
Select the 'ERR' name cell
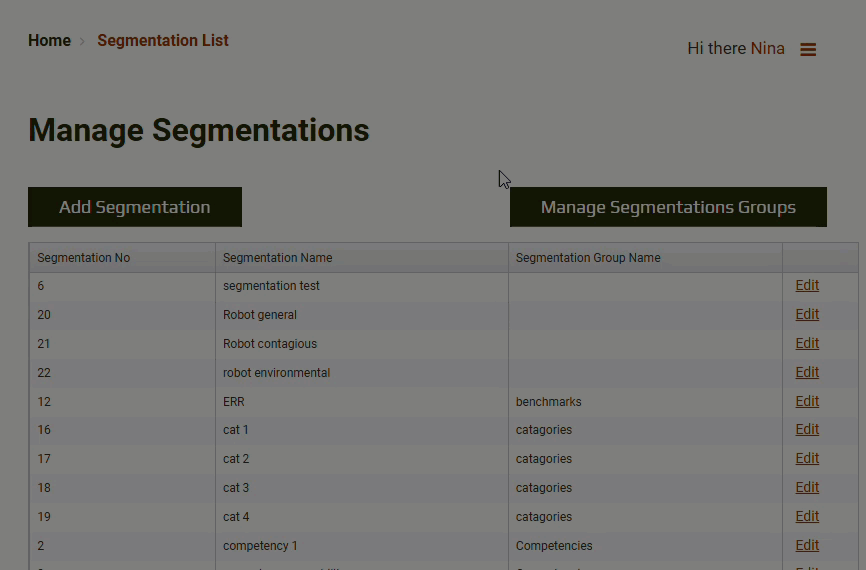click(x=362, y=402)
